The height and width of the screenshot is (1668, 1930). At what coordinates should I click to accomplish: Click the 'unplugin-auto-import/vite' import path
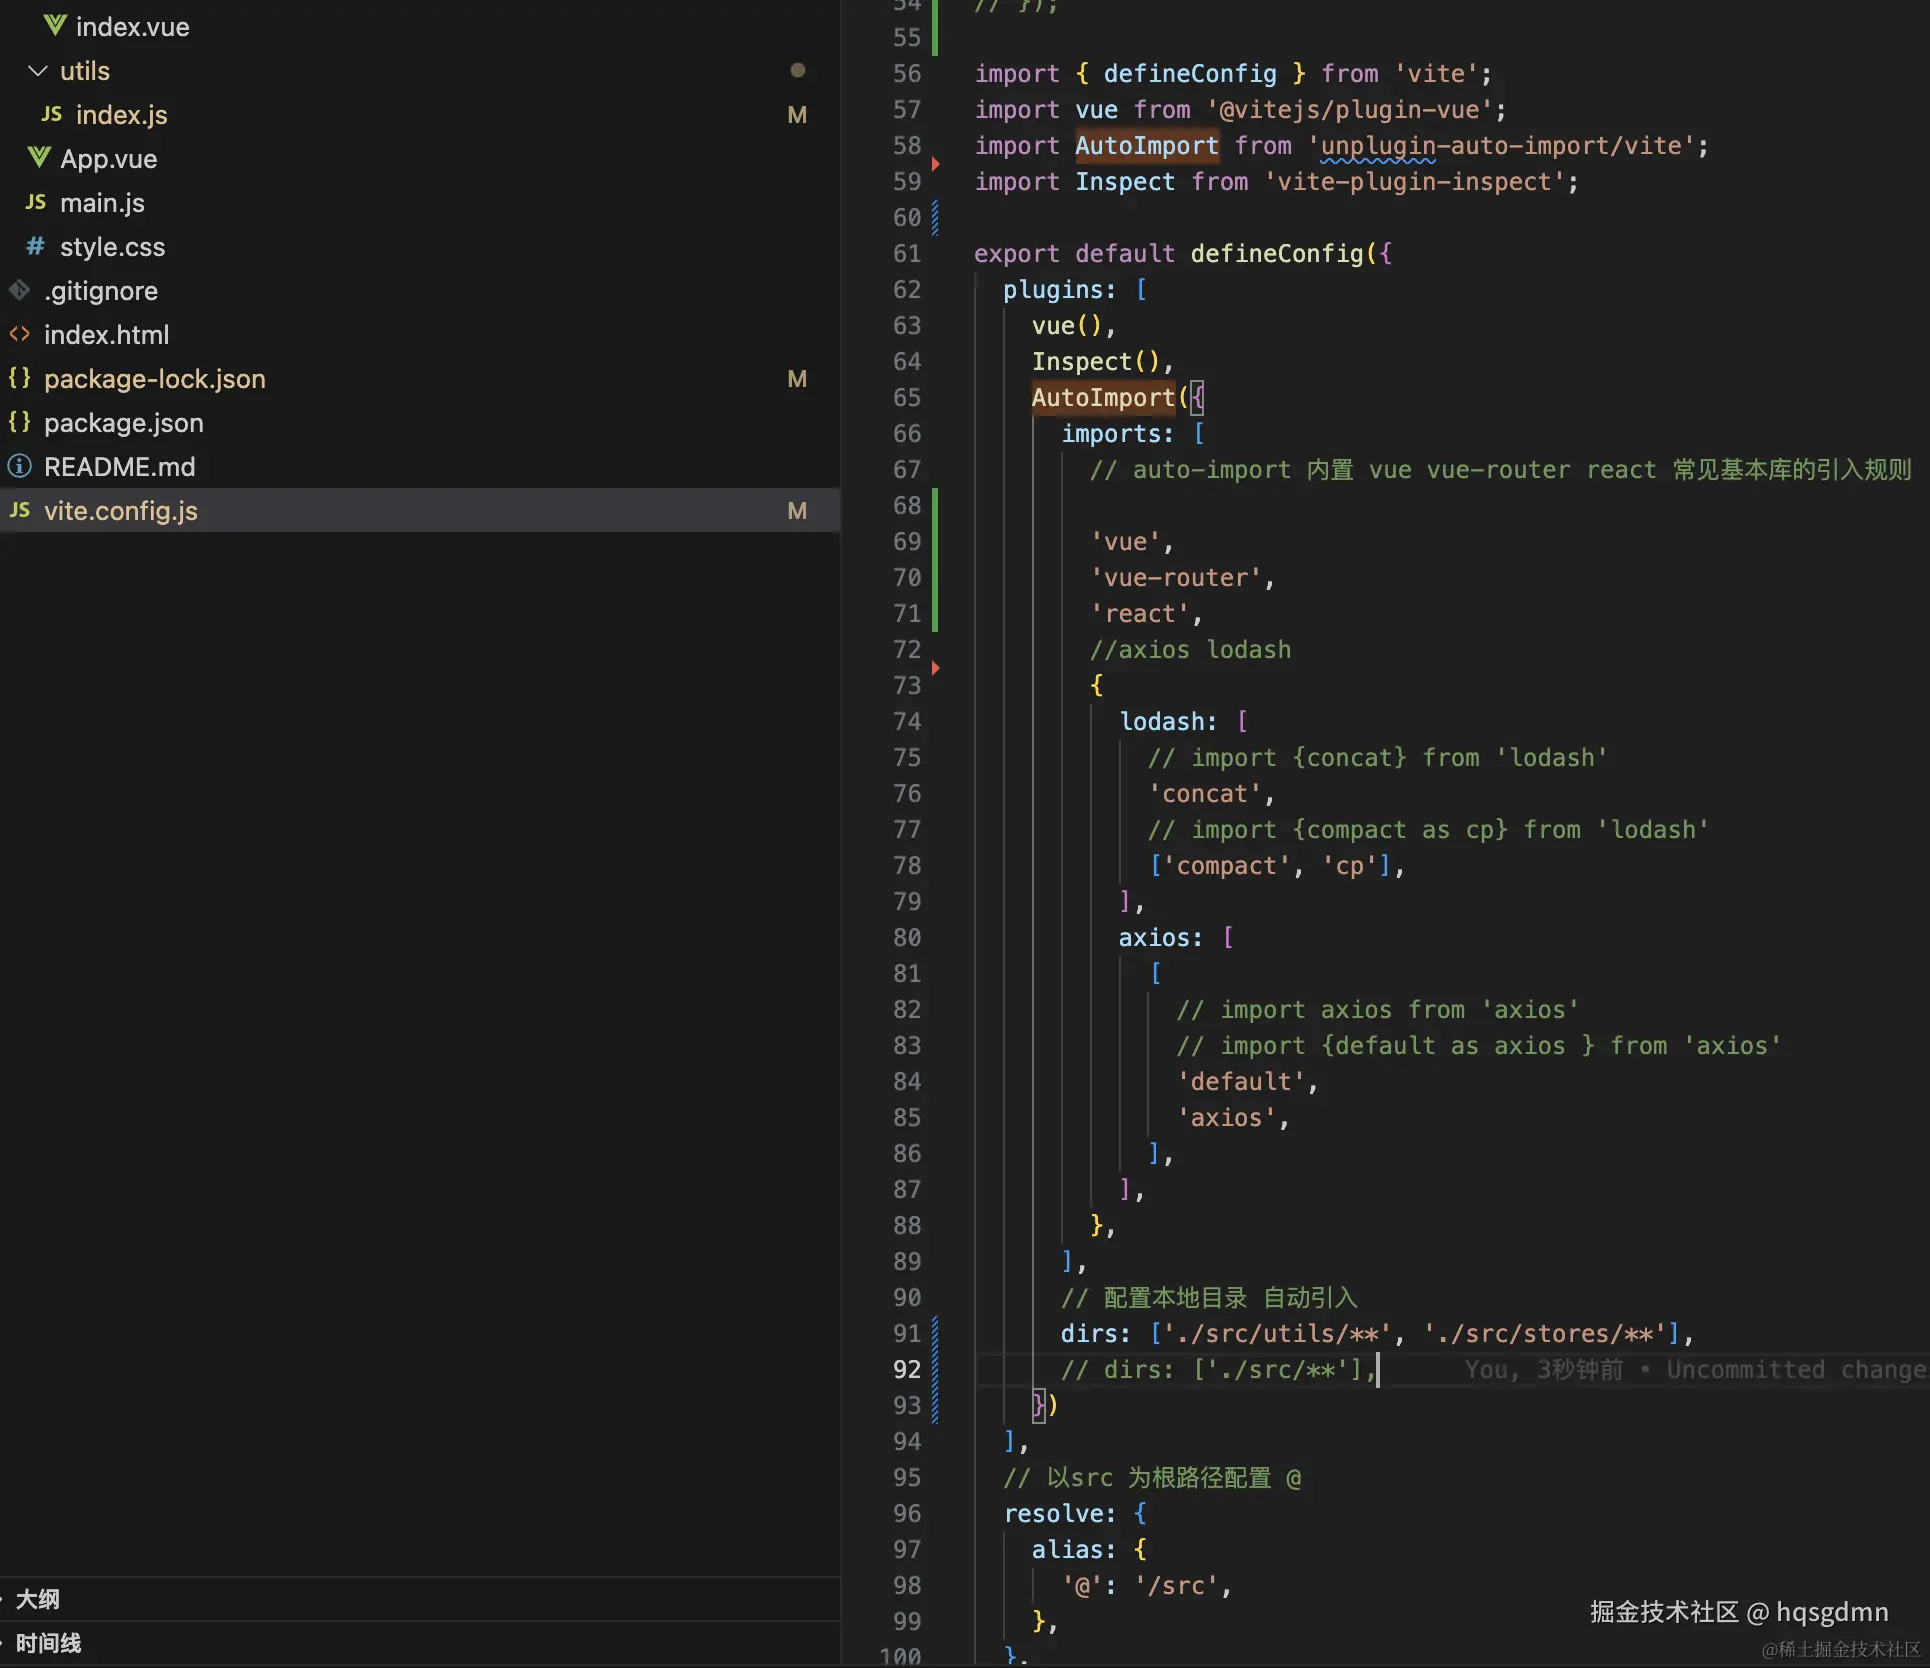point(1501,146)
